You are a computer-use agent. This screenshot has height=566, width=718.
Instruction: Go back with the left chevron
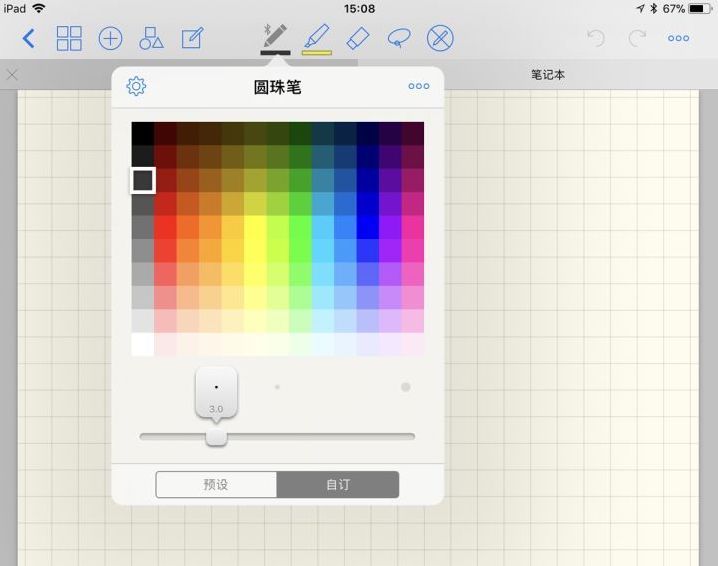[x=28, y=38]
